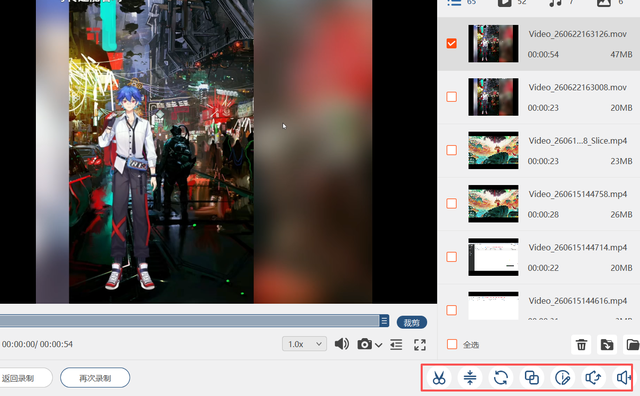The image size is (640, 396).
Task: Switch to the video files tab
Action: [x=504, y=2]
